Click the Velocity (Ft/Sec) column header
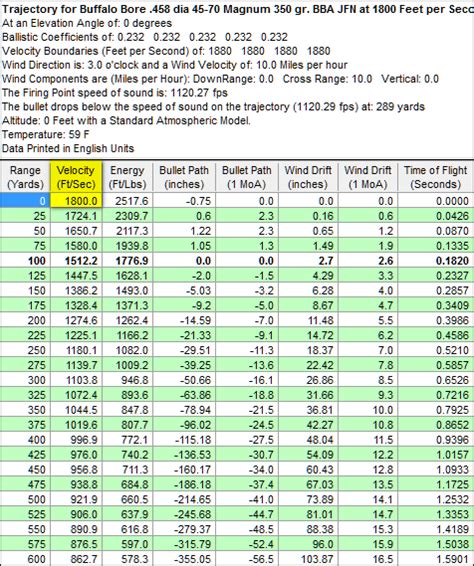Image resolution: width=474 pixels, height=566 pixels. [x=76, y=177]
